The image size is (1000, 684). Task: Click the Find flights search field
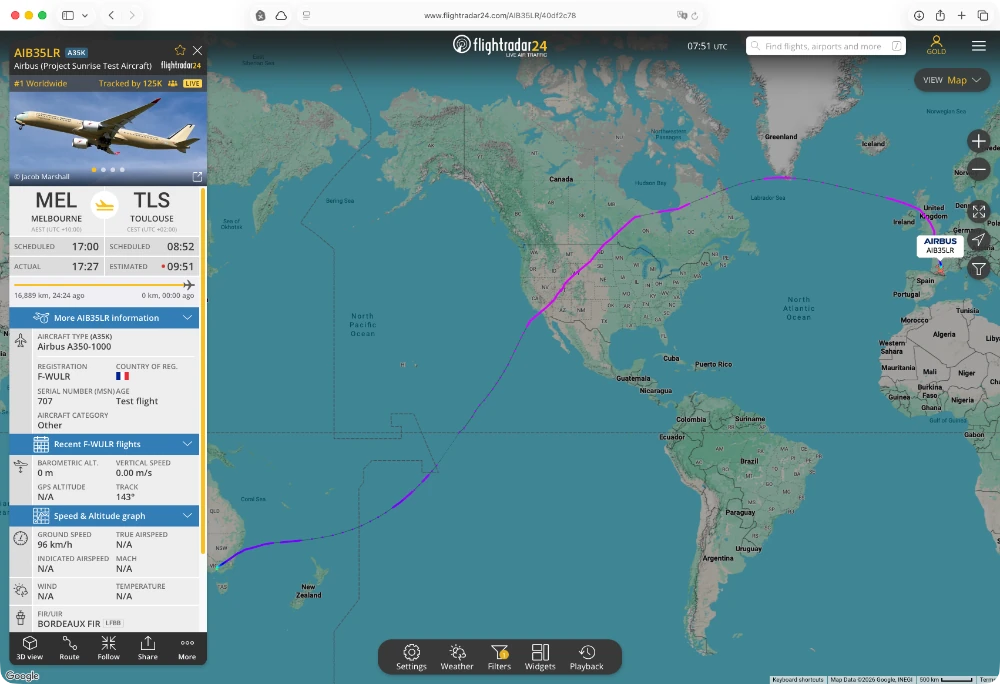pos(825,46)
